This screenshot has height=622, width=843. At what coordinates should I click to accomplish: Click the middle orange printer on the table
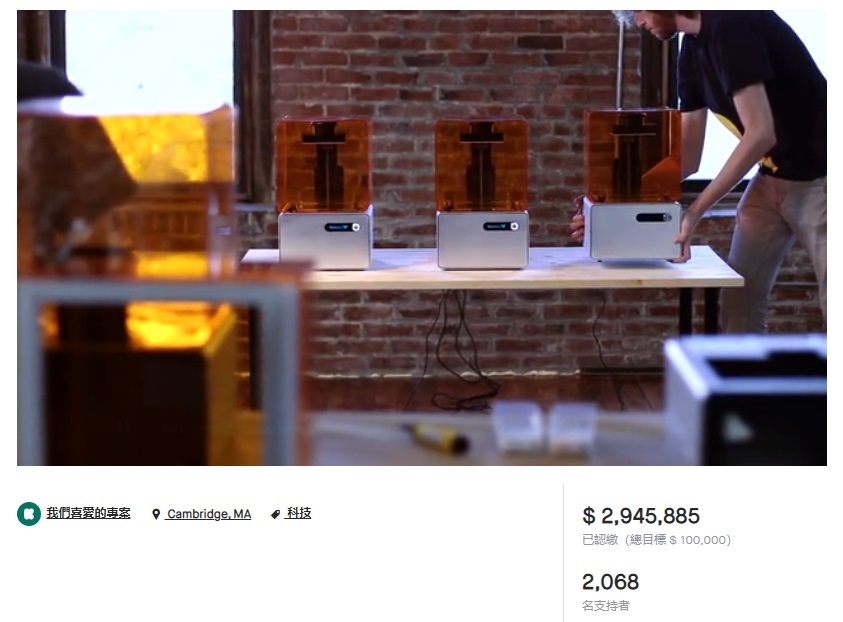pos(482,194)
